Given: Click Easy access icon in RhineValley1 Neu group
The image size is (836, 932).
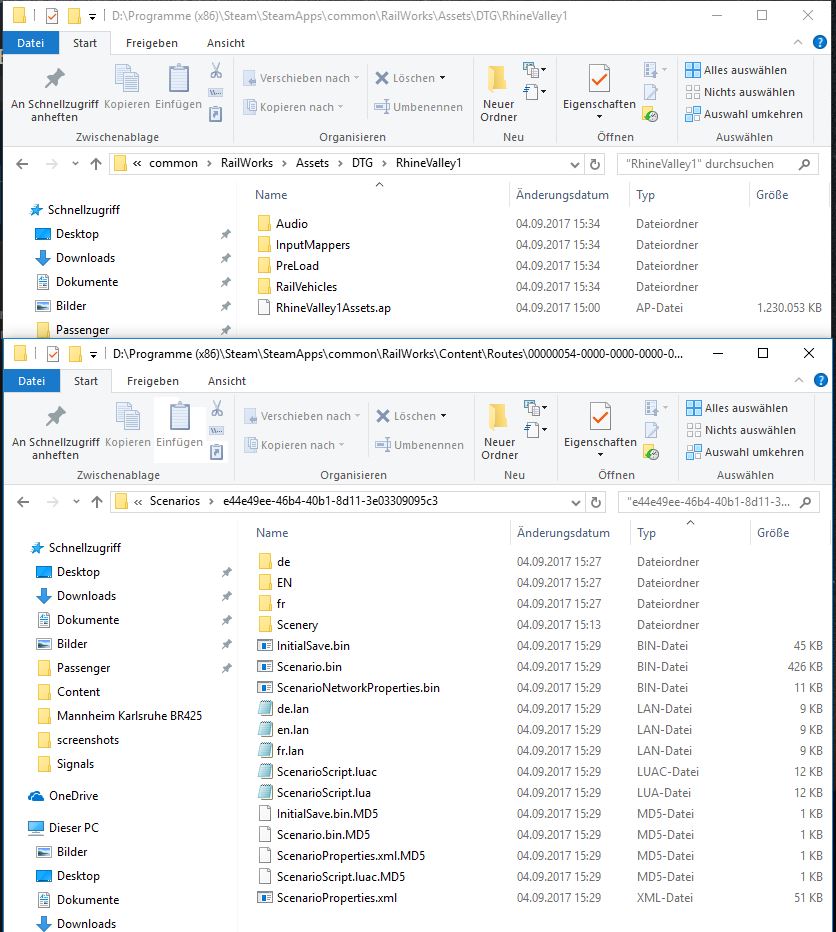Looking at the screenshot, I should [534, 92].
